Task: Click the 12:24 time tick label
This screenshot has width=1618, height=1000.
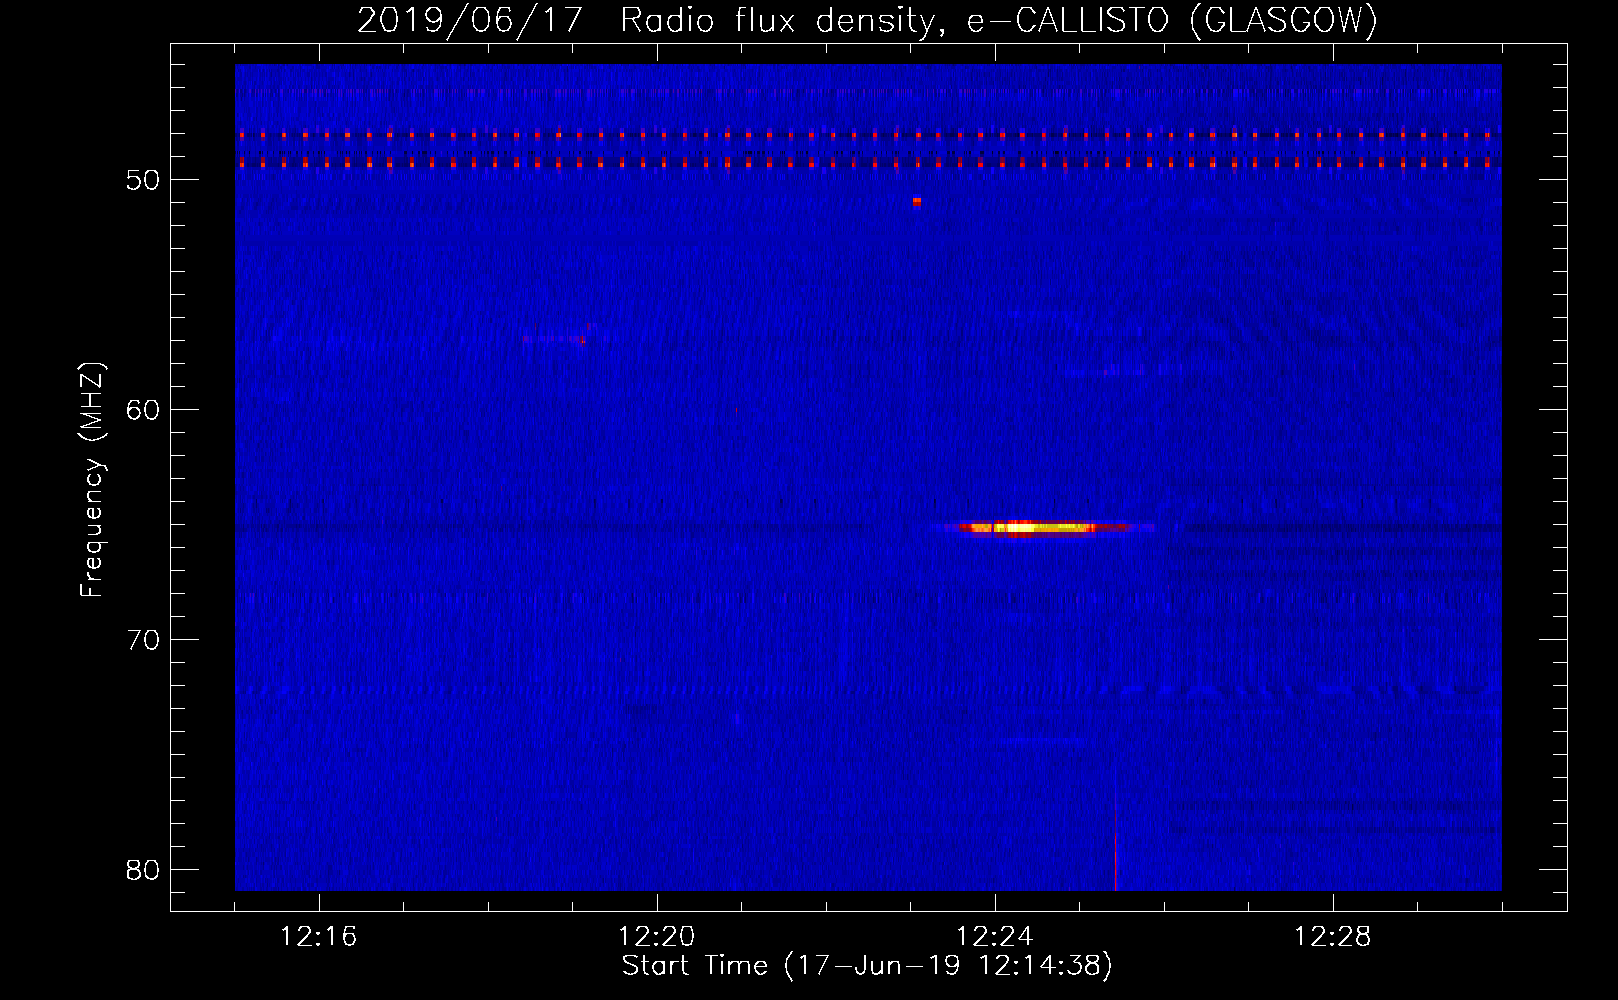Action: 994,937
